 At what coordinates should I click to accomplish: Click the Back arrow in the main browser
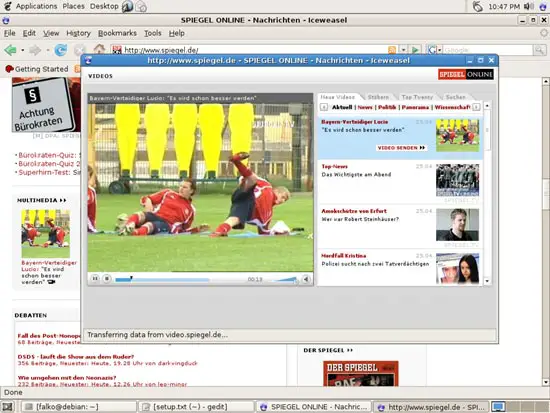[x=11, y=50]
